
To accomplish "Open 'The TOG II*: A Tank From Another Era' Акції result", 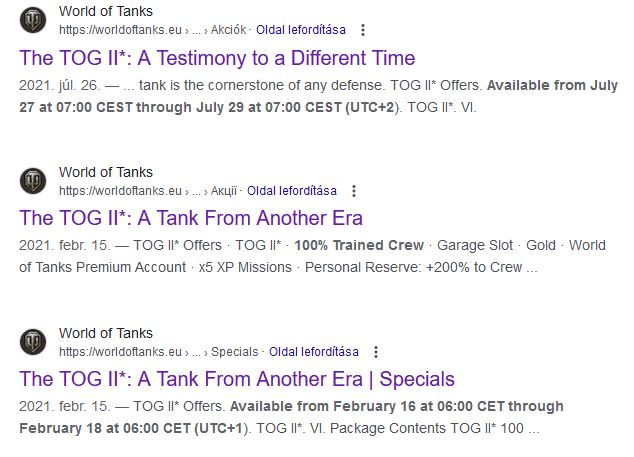I will (191, 218).
